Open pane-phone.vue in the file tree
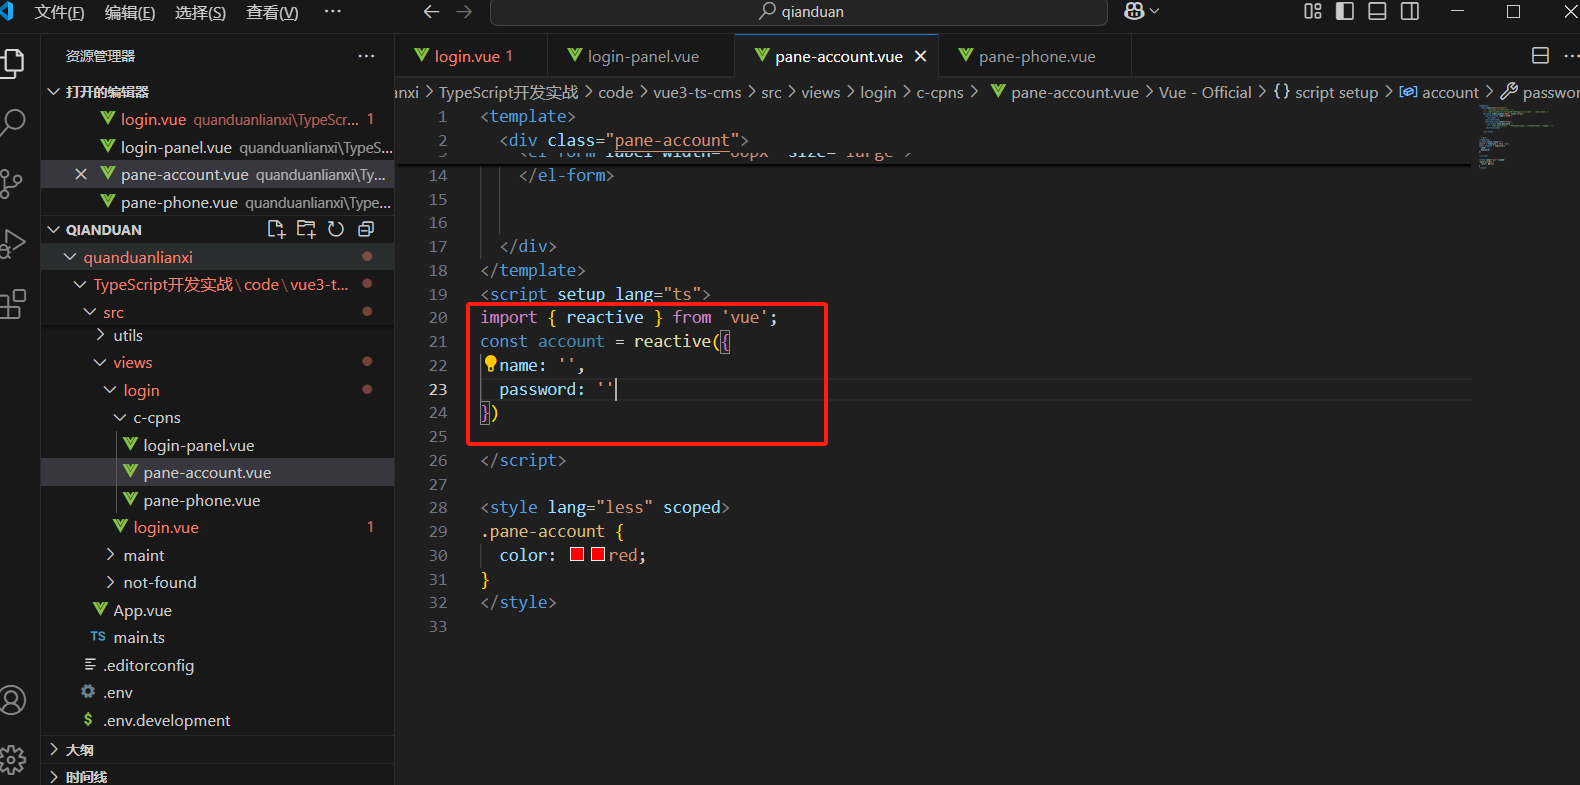The image size is (1580, 785). point(201,500)
